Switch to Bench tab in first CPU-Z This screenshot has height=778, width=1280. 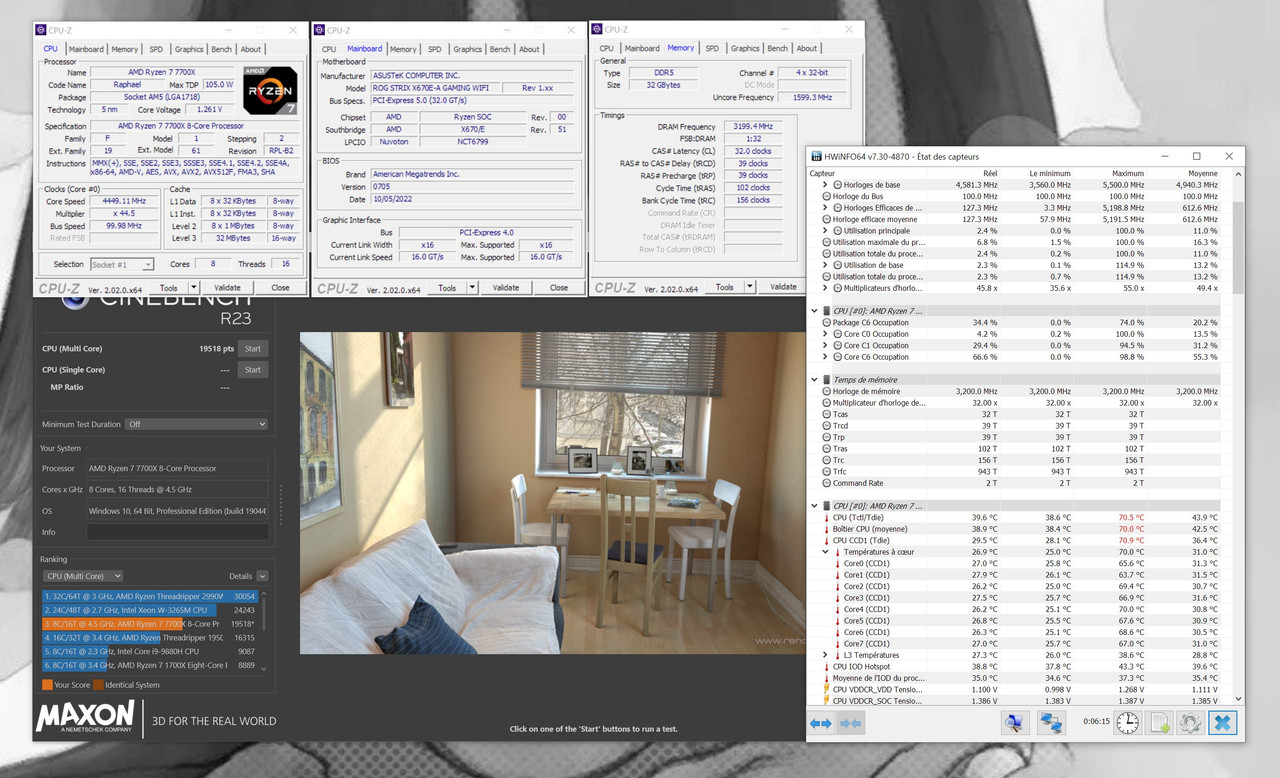(x=221, y=49)
